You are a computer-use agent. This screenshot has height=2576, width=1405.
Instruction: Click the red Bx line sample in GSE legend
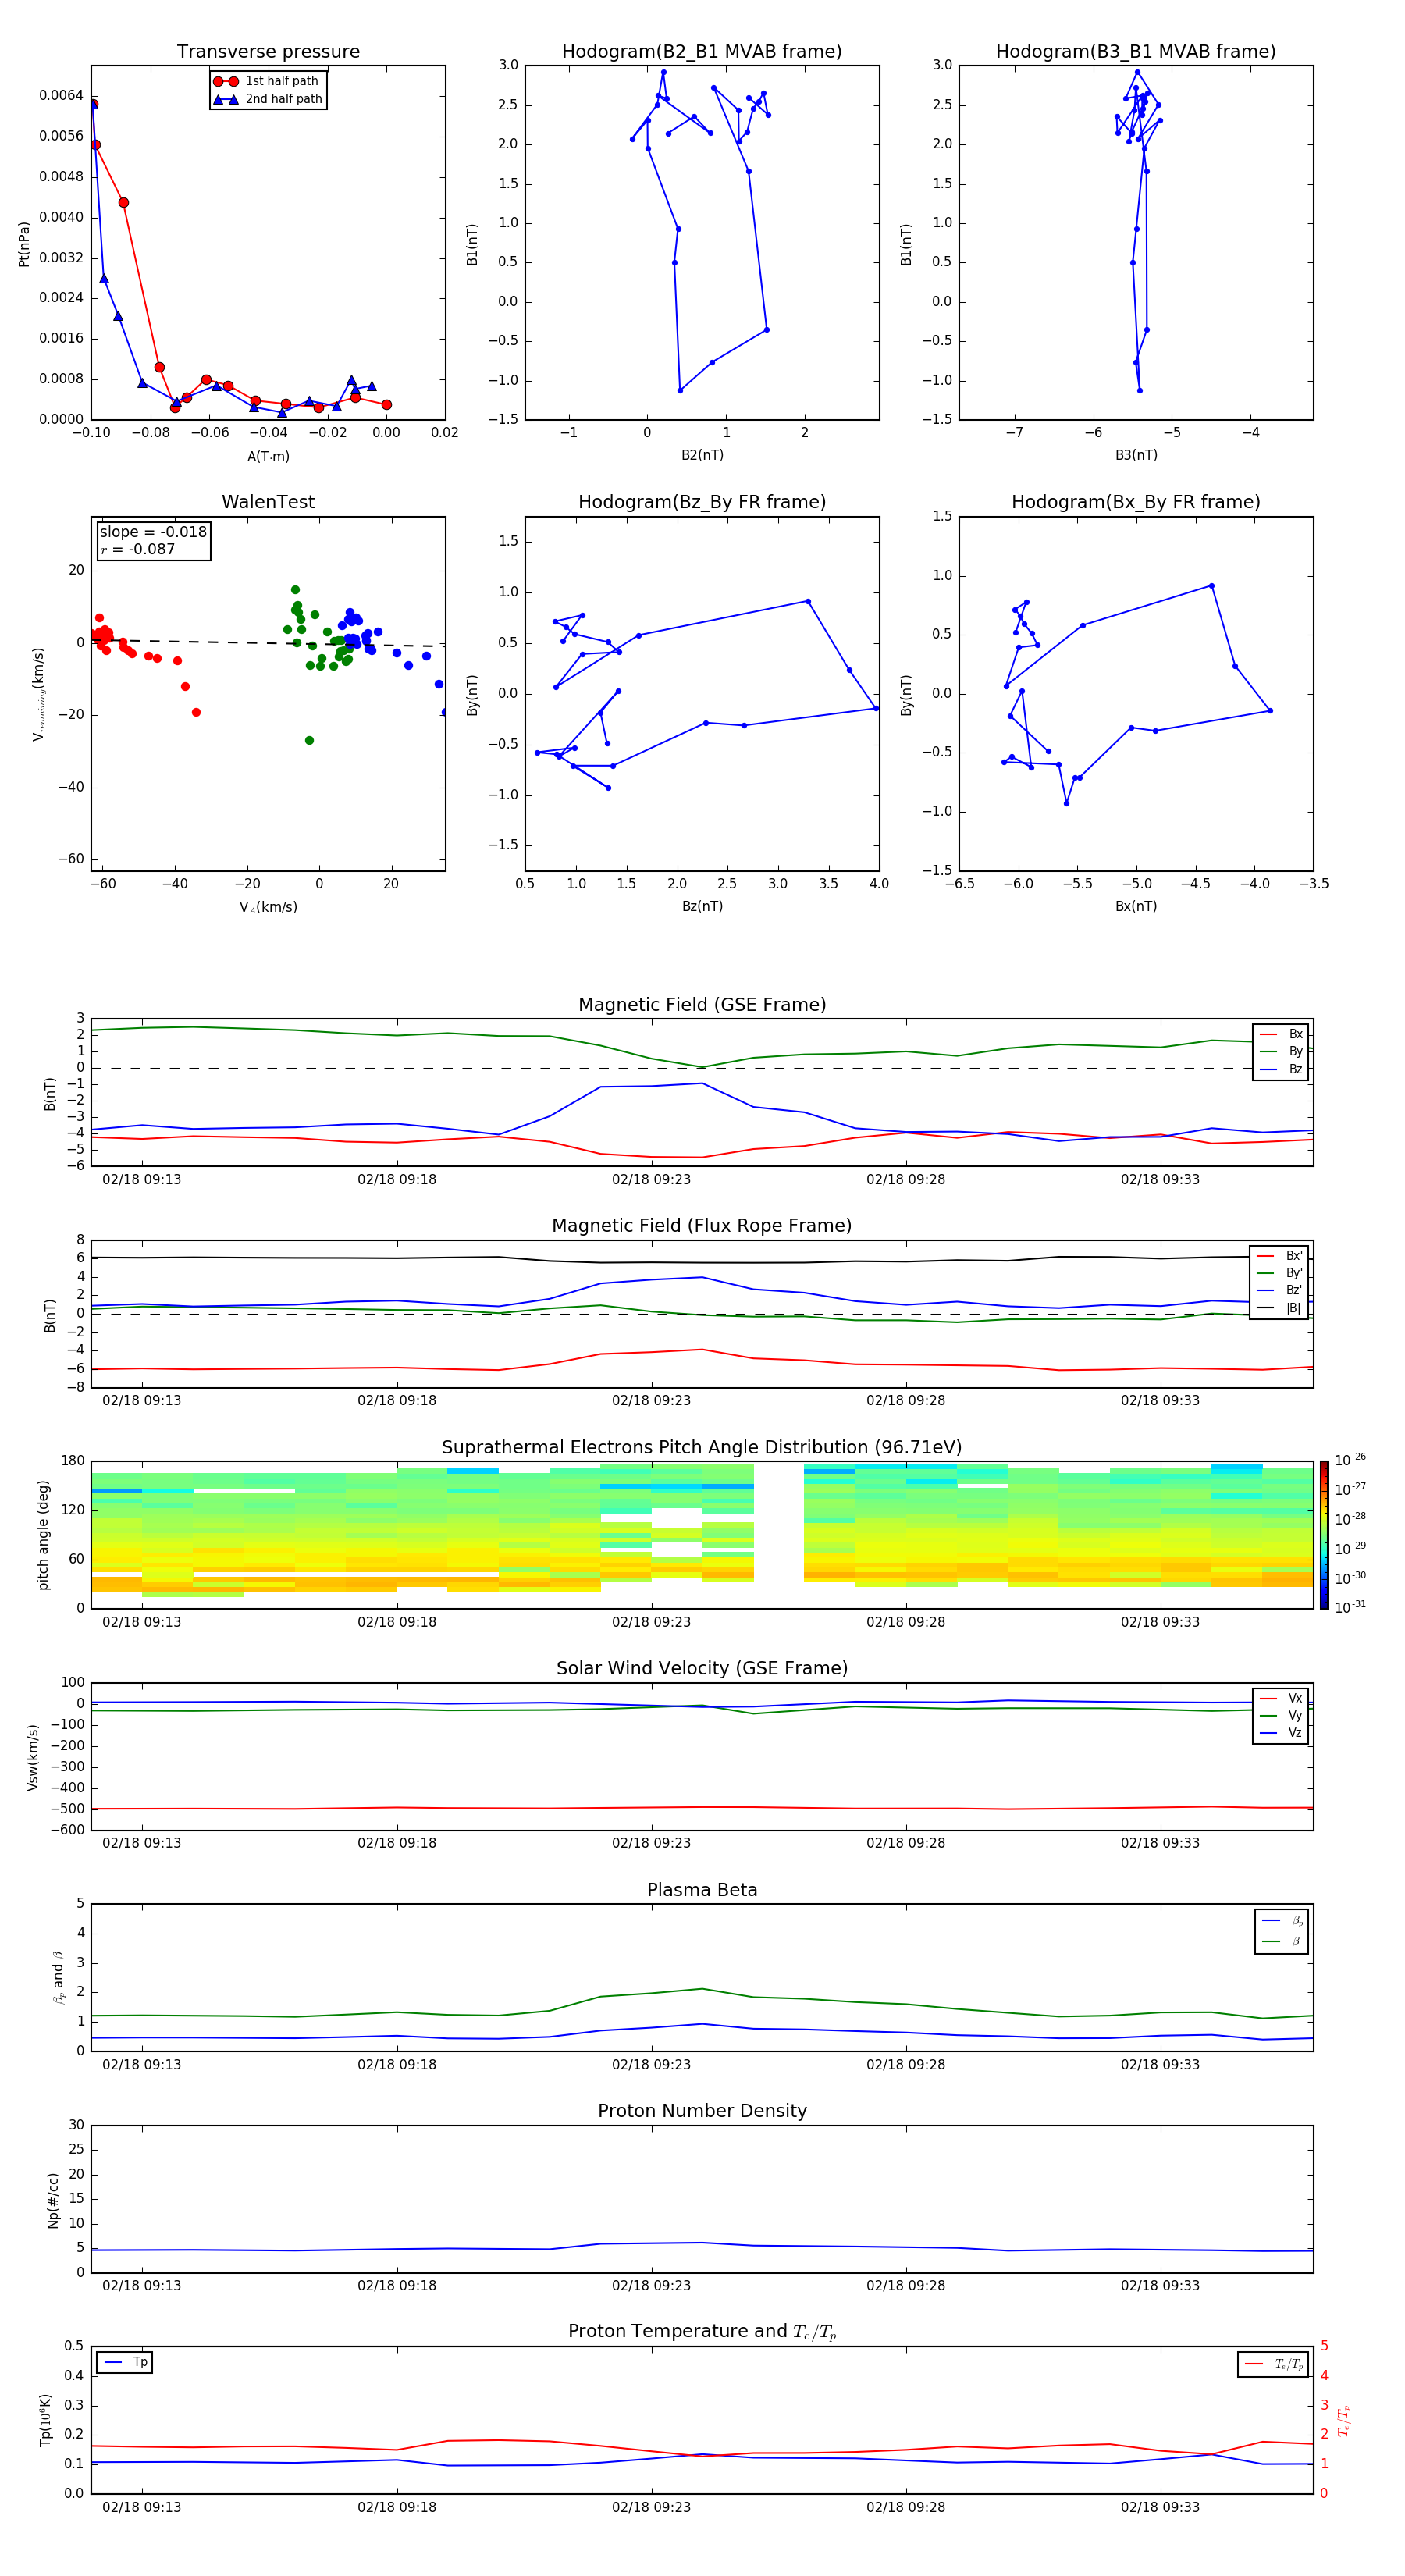pyautogui.click(x=1267, y=1034)
